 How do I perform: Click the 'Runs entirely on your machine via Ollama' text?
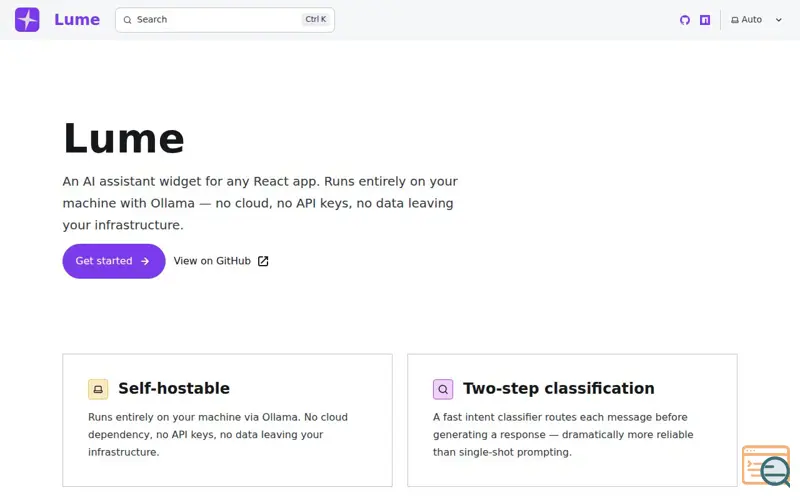click(x=218, y=435)
